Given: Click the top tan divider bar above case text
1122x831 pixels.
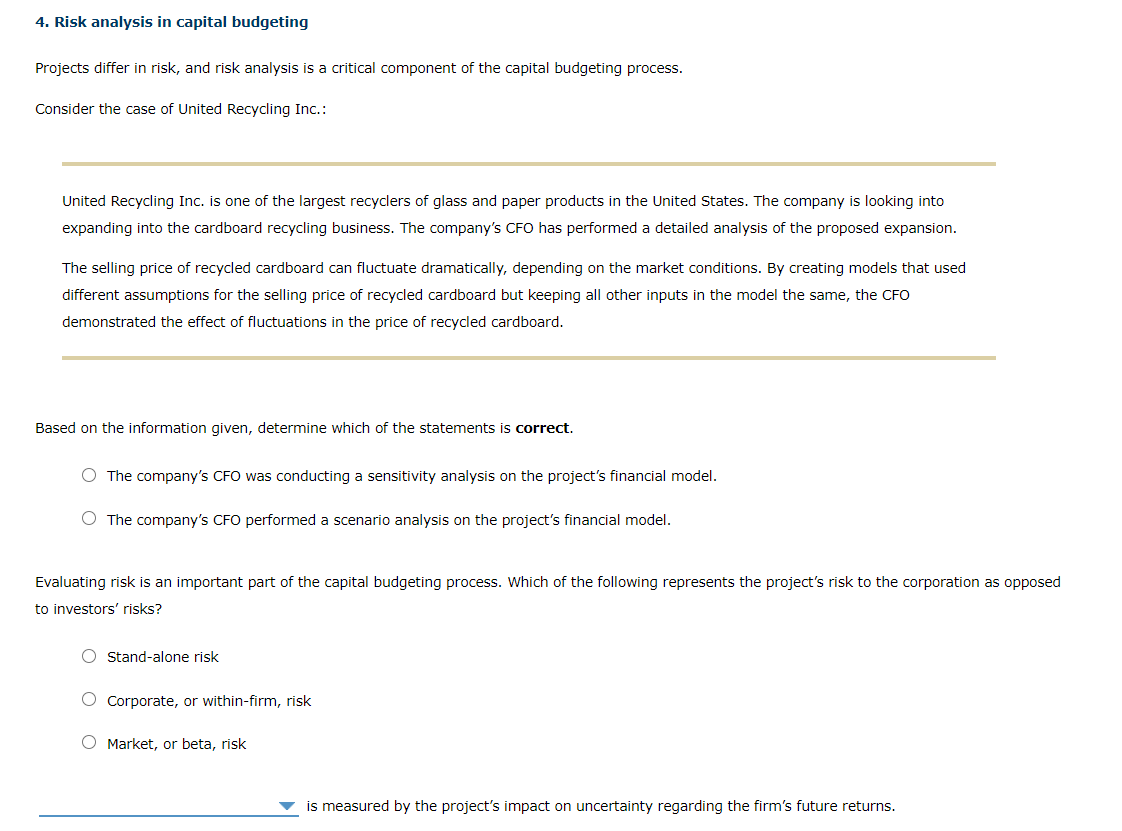Looking at the screenshot, I should 528,162.
